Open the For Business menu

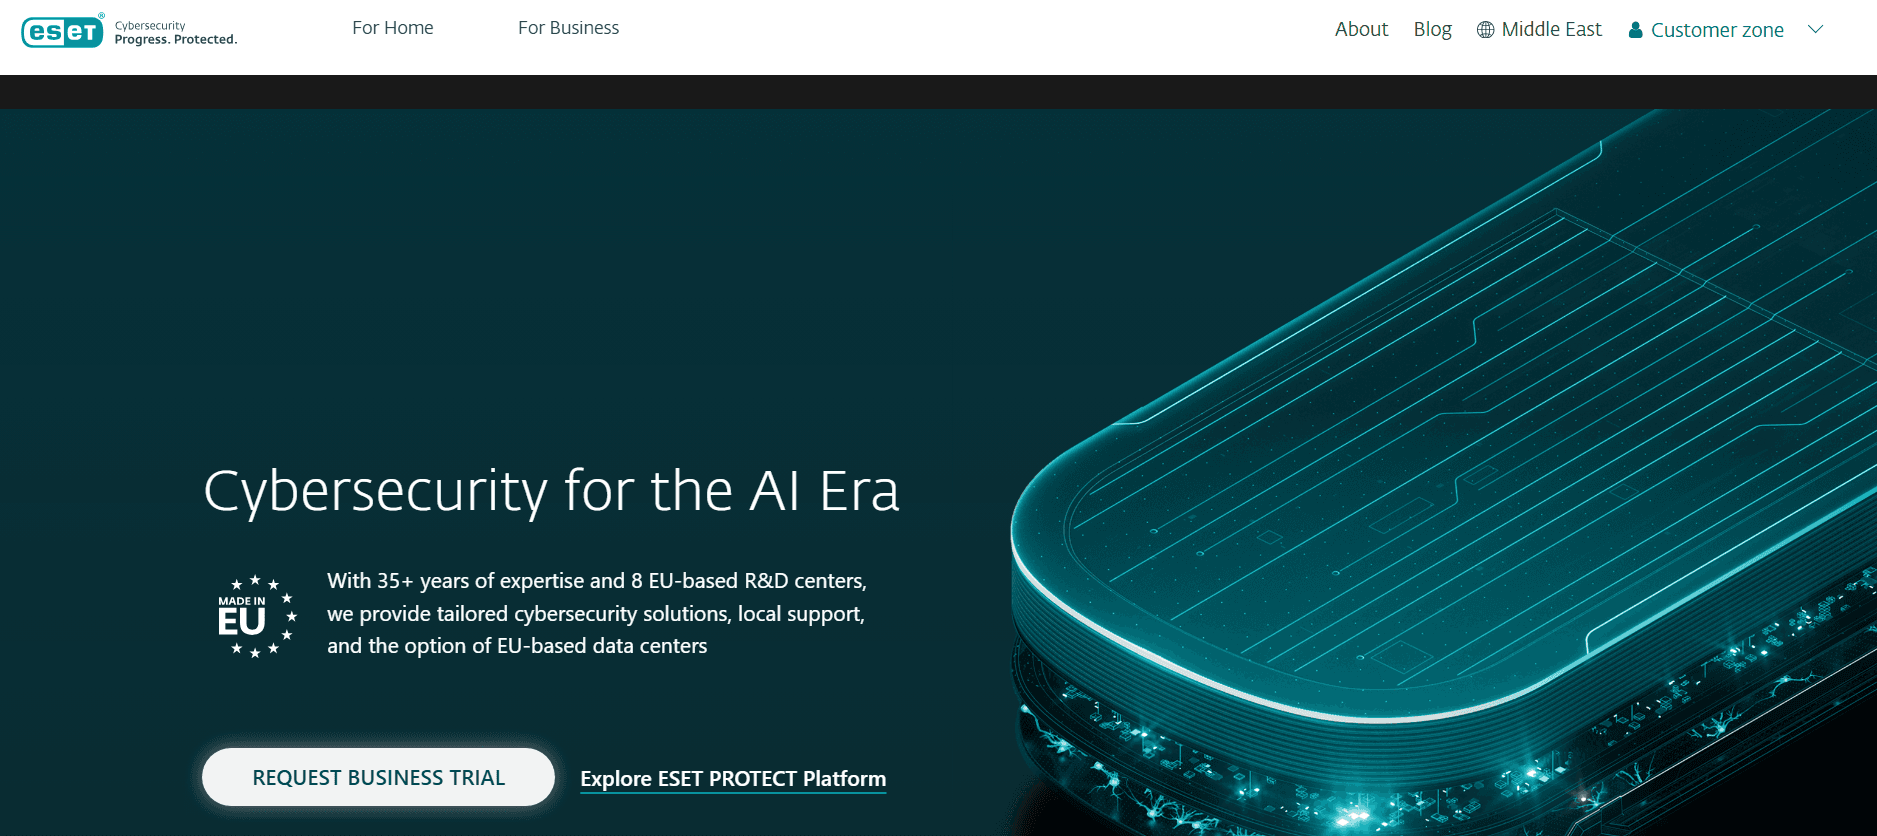pos(568,28)
